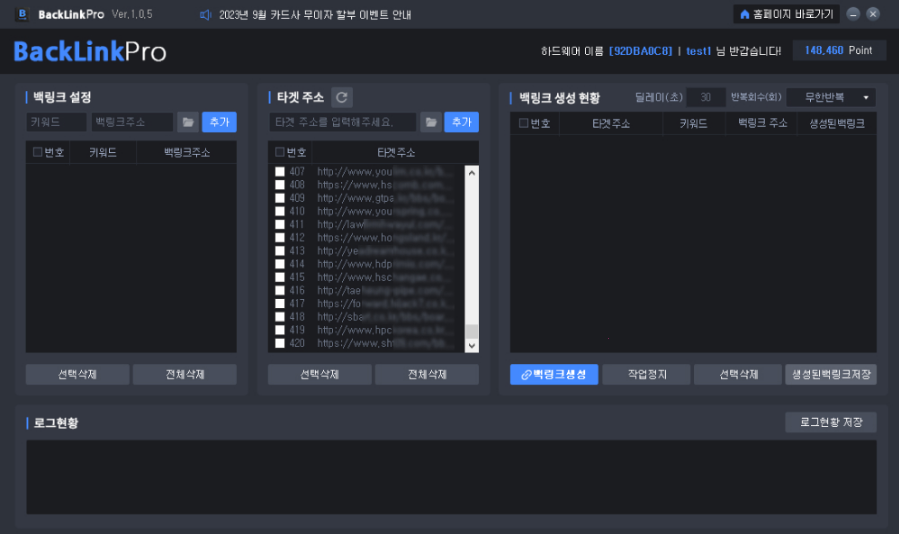Check the box for row 420
This screenshot has width=899, height=534.
280,343
